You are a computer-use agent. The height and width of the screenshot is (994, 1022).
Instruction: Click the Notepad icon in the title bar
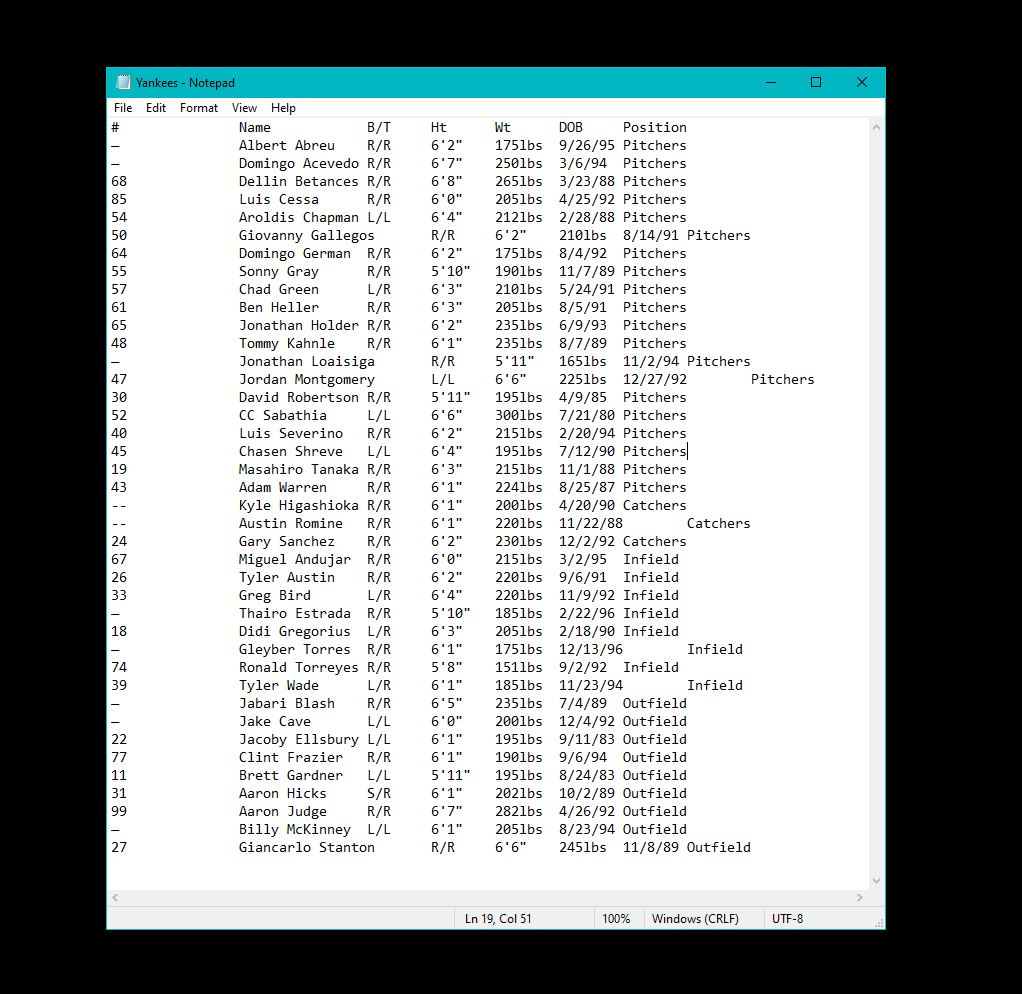coord(122,82)
